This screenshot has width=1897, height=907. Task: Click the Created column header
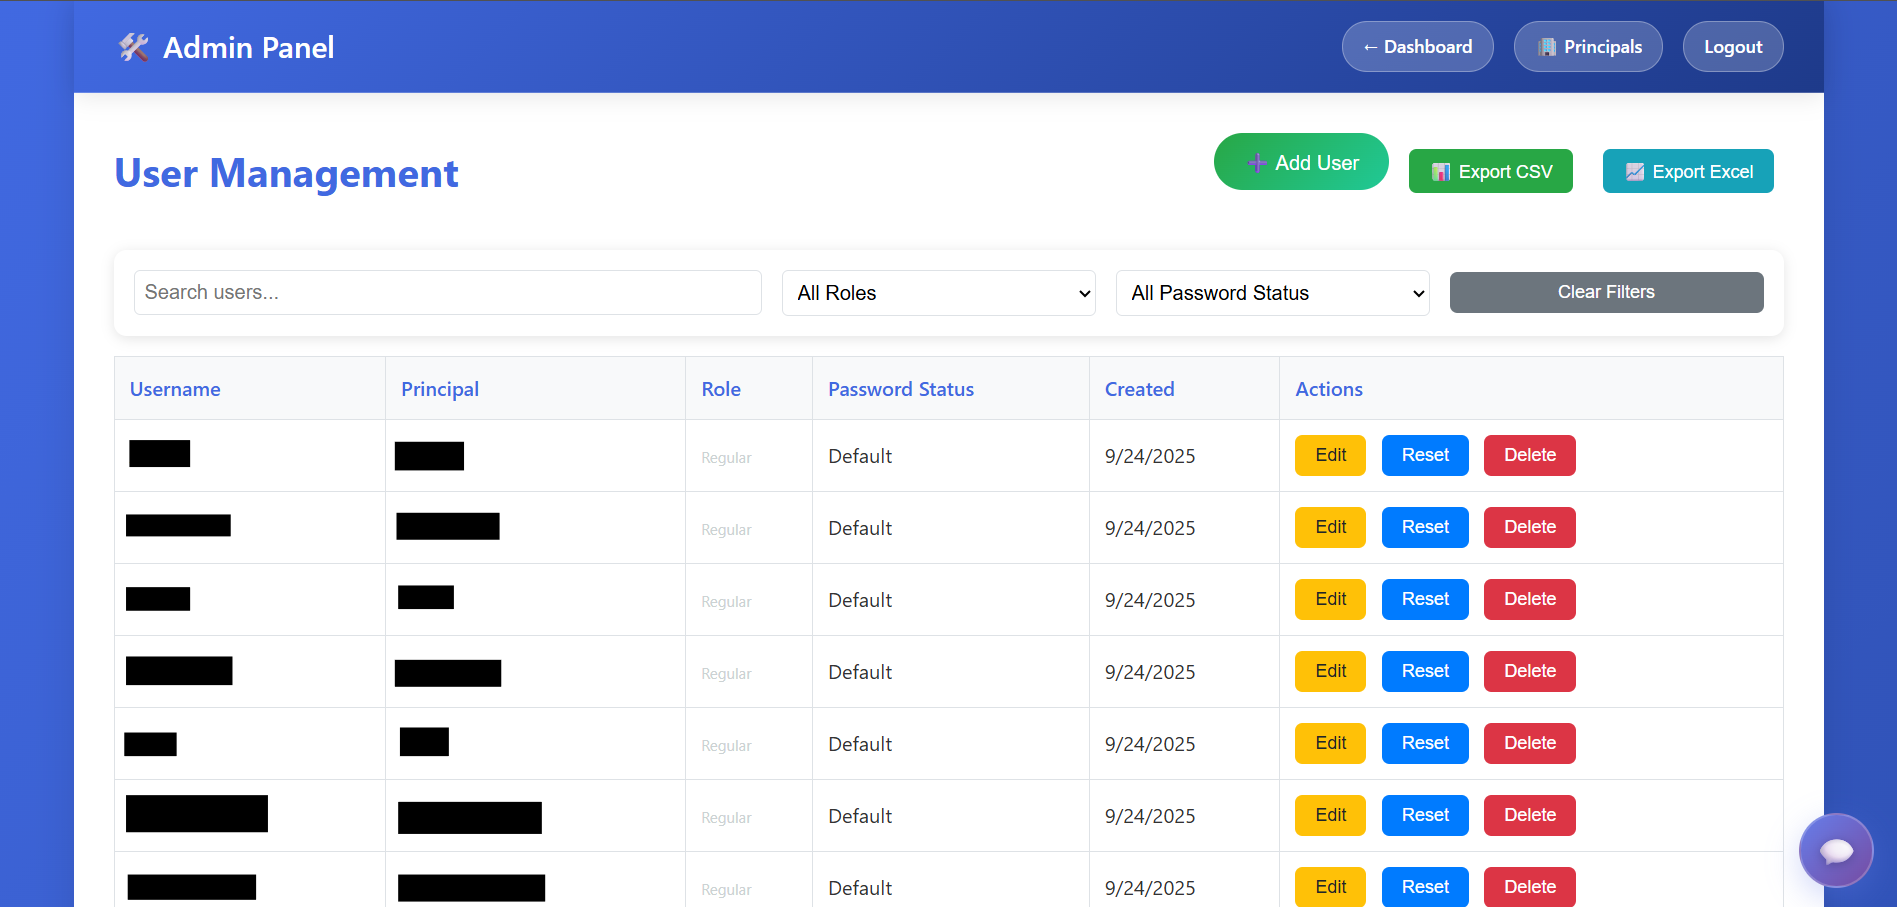click(1139, 389)
